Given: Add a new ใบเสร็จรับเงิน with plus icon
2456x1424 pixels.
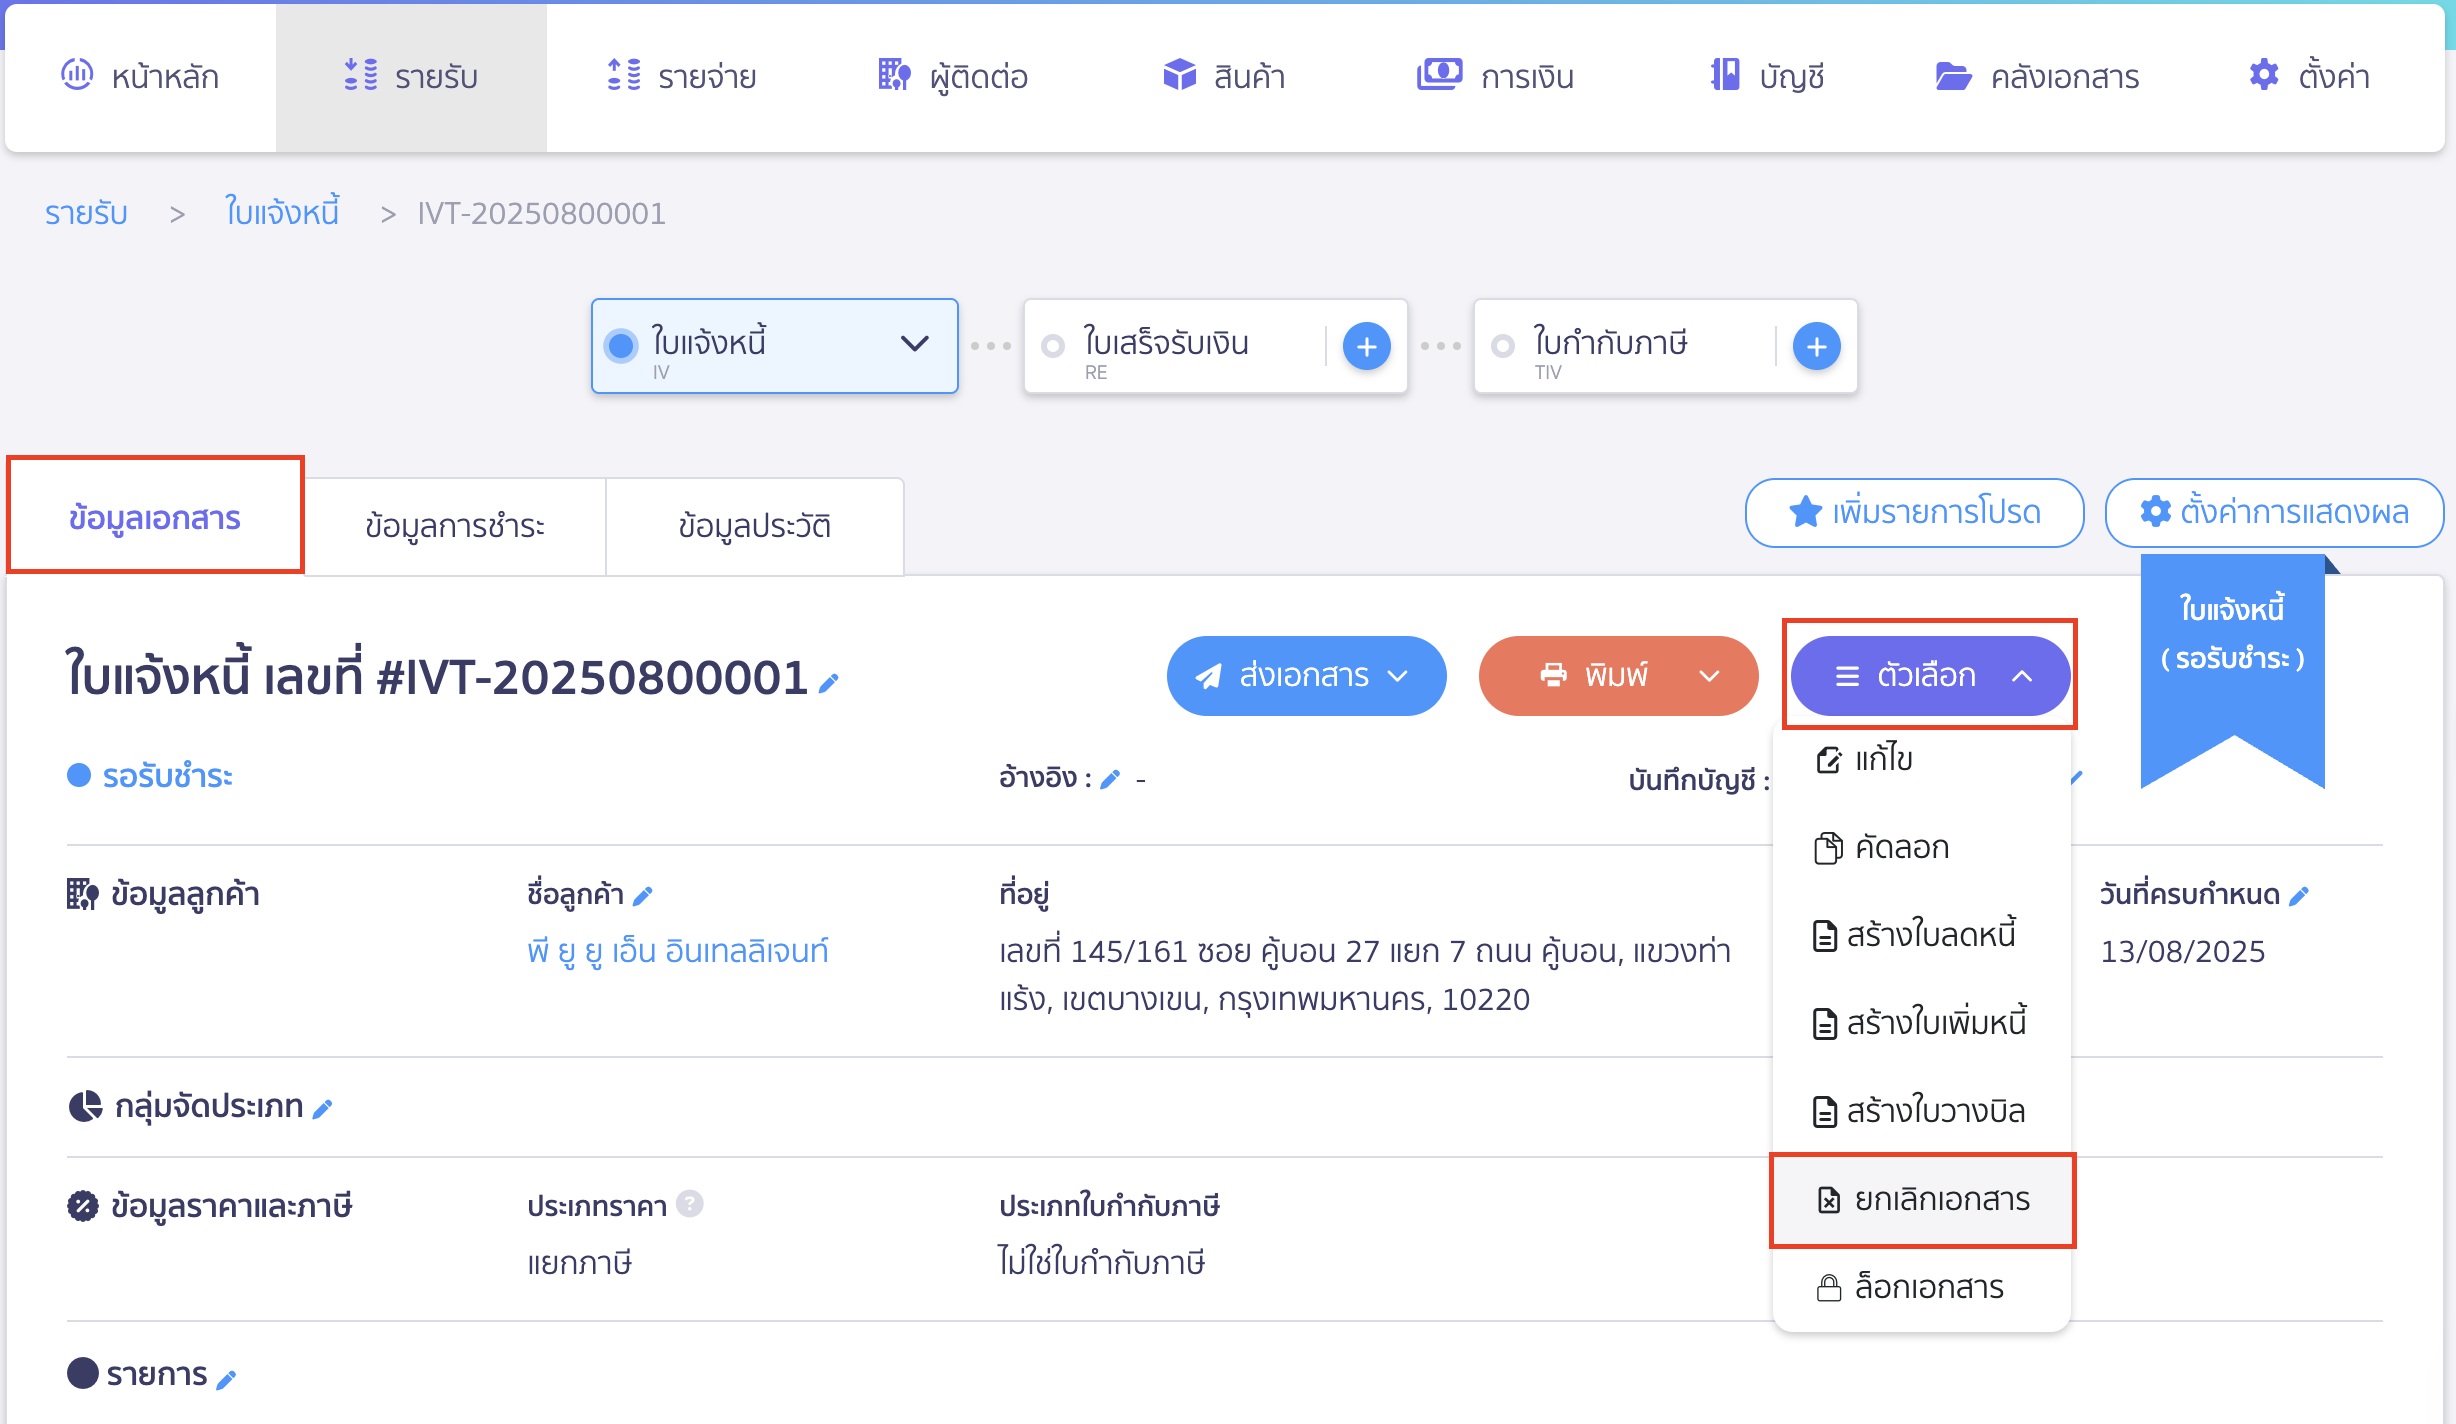Looking at the screenshot, I should (x=1367, y=346).
